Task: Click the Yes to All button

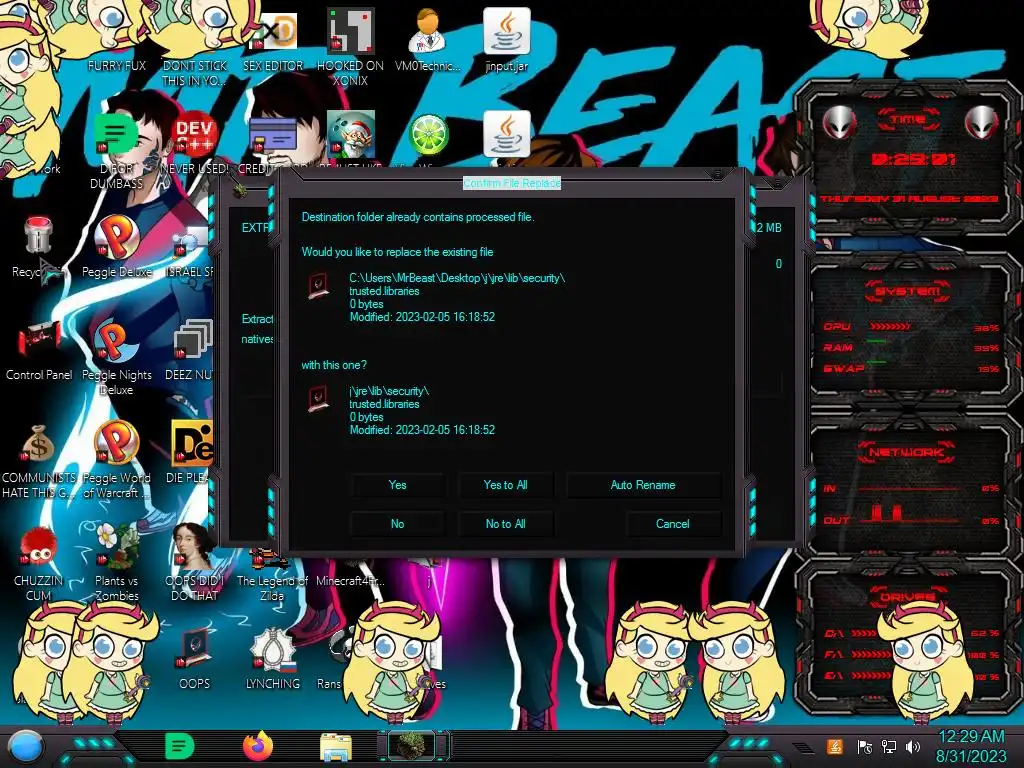Action: click(x=505, y=485)
